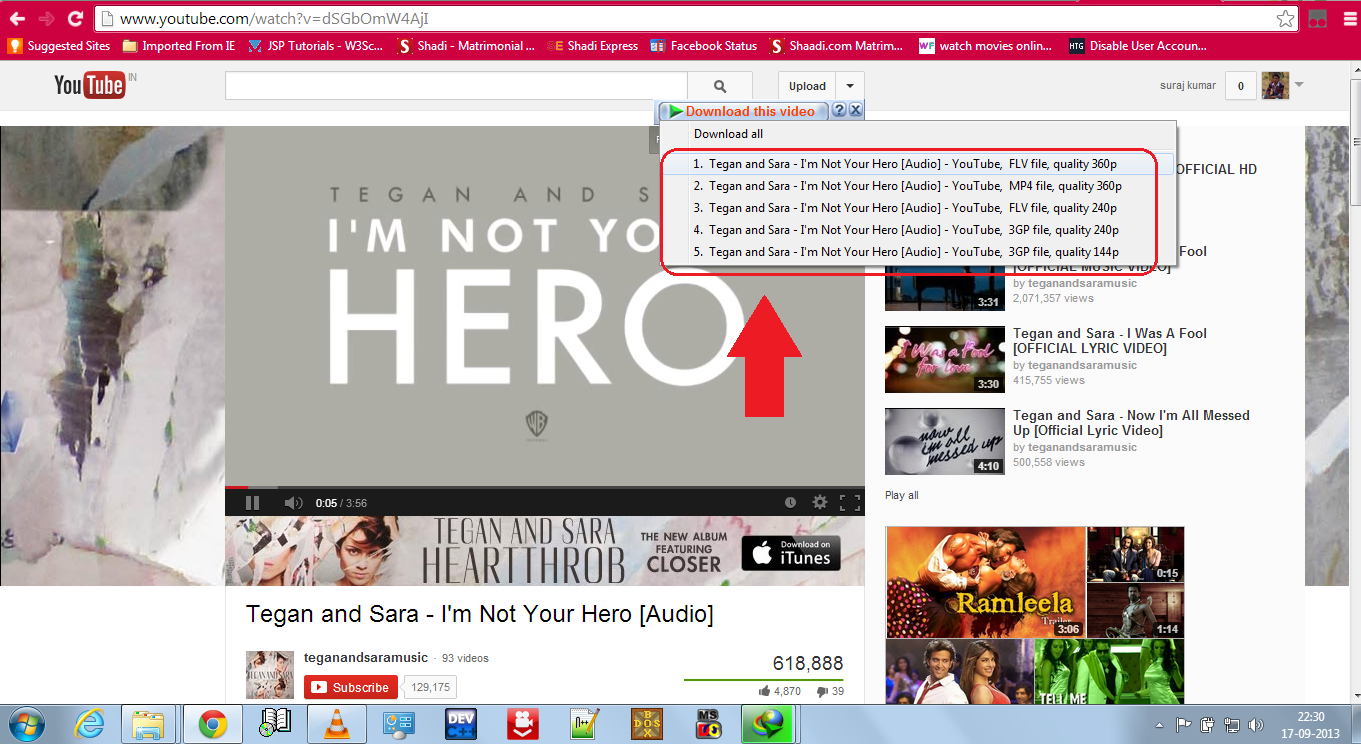Open the watch movies online bookmark
The width and height of the screenshot is (1361, 744).
(x=986, y=45)
